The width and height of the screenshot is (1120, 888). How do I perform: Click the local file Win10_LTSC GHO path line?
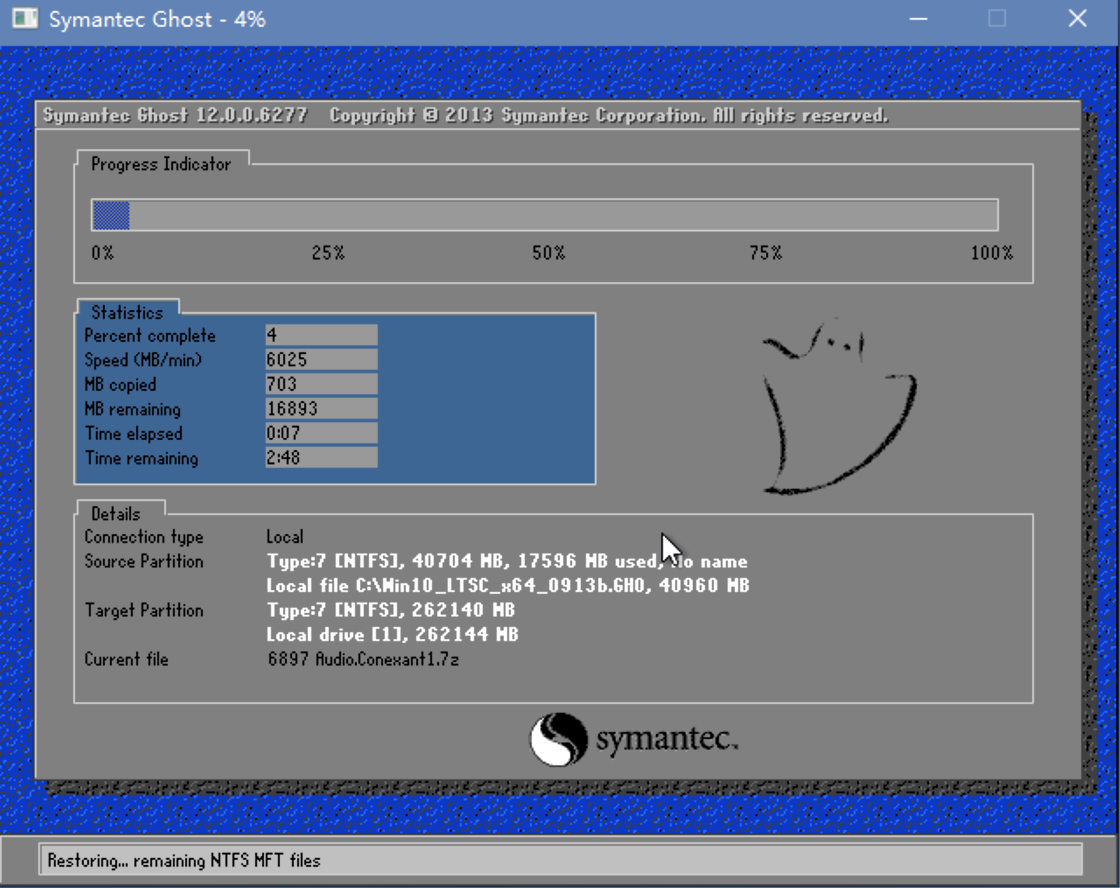508,586
